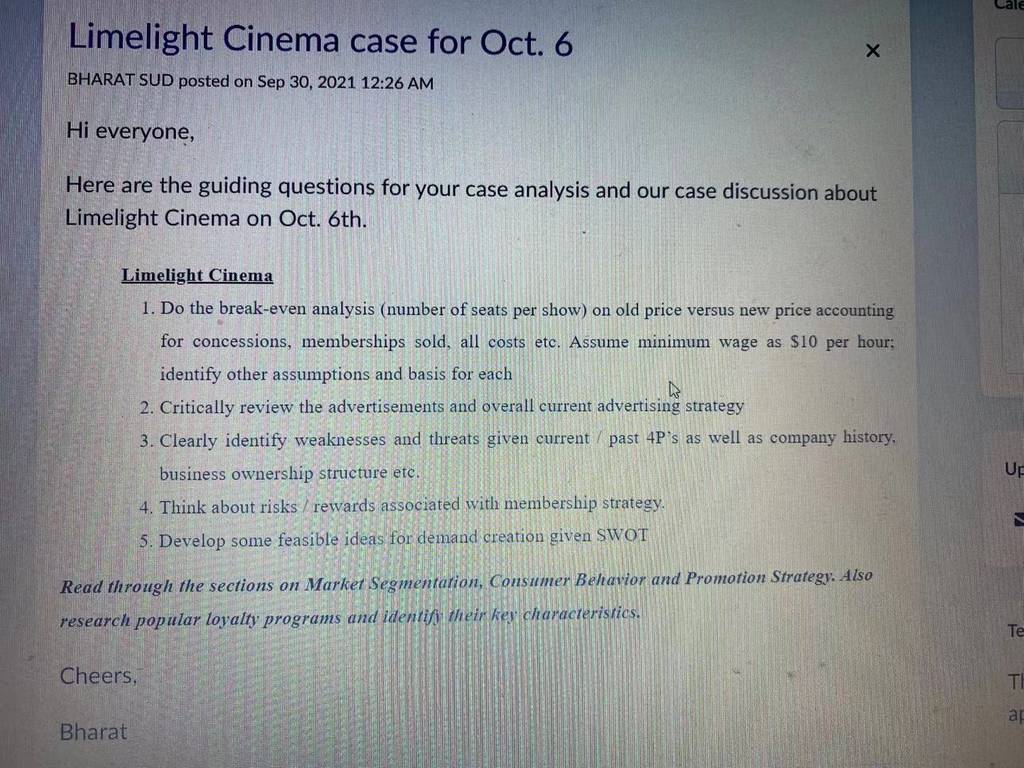The width and height of the screenshot is (1024, 768).
Task: Click the 'Cheers,' sign-off text
Action: (99, 675)
